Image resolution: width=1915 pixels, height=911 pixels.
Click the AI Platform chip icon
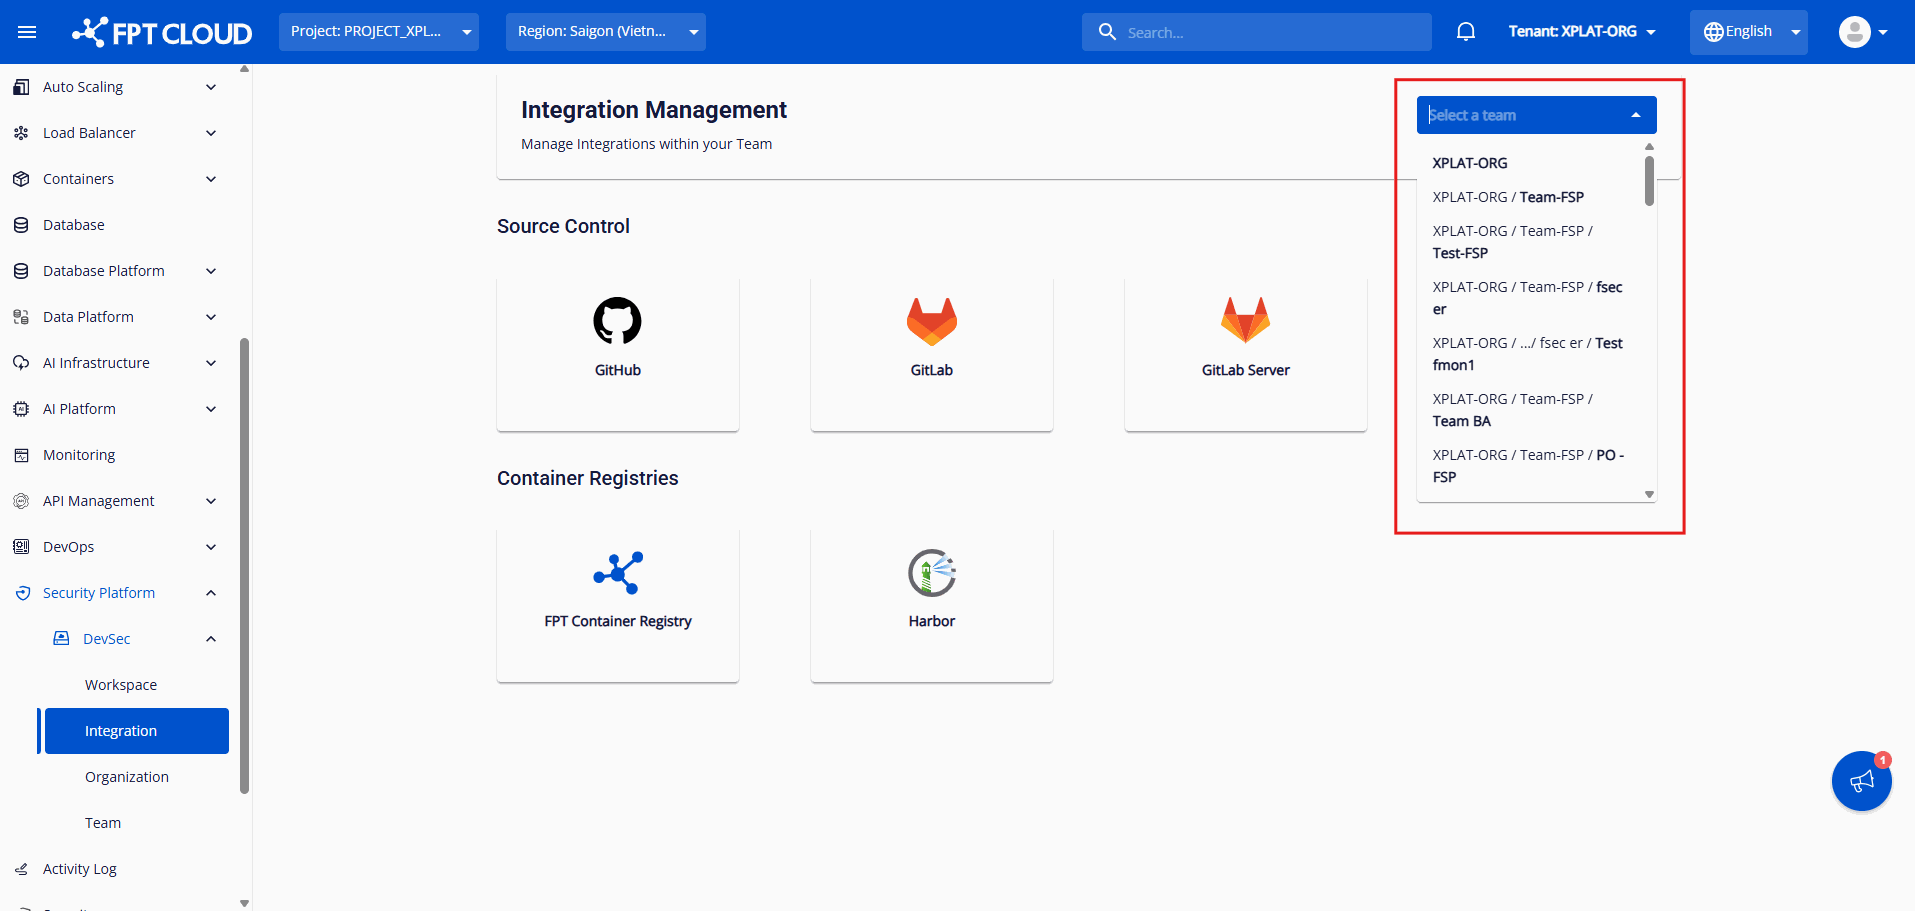pos(21,409)
